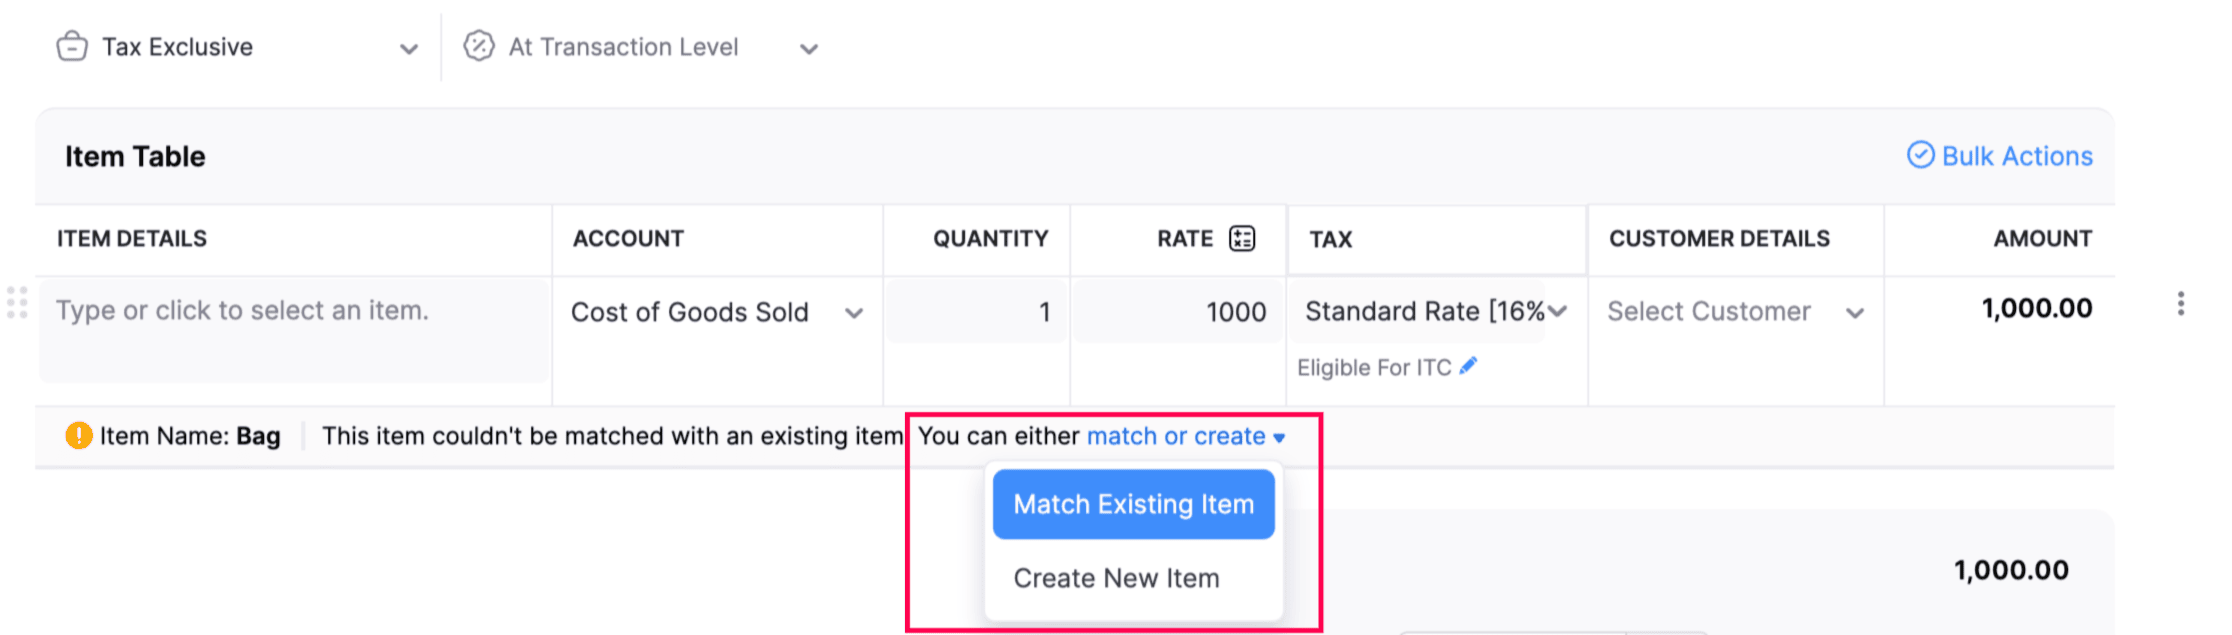Expand the Tax Exclusive chevron
This screenshot has height=635, width=2232.
409,47
